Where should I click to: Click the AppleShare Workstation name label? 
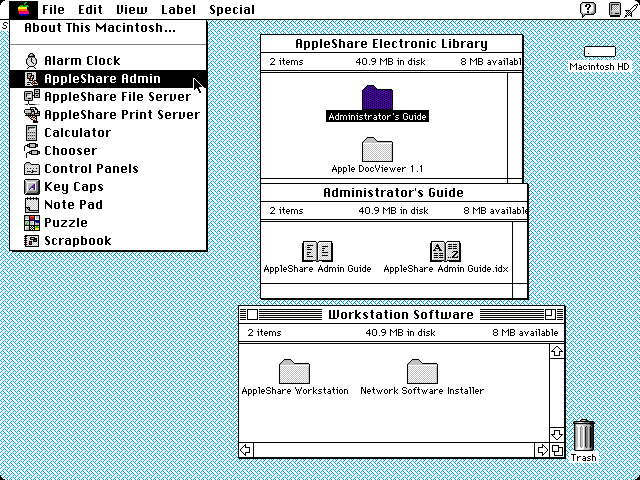click(x=295, y=391)
